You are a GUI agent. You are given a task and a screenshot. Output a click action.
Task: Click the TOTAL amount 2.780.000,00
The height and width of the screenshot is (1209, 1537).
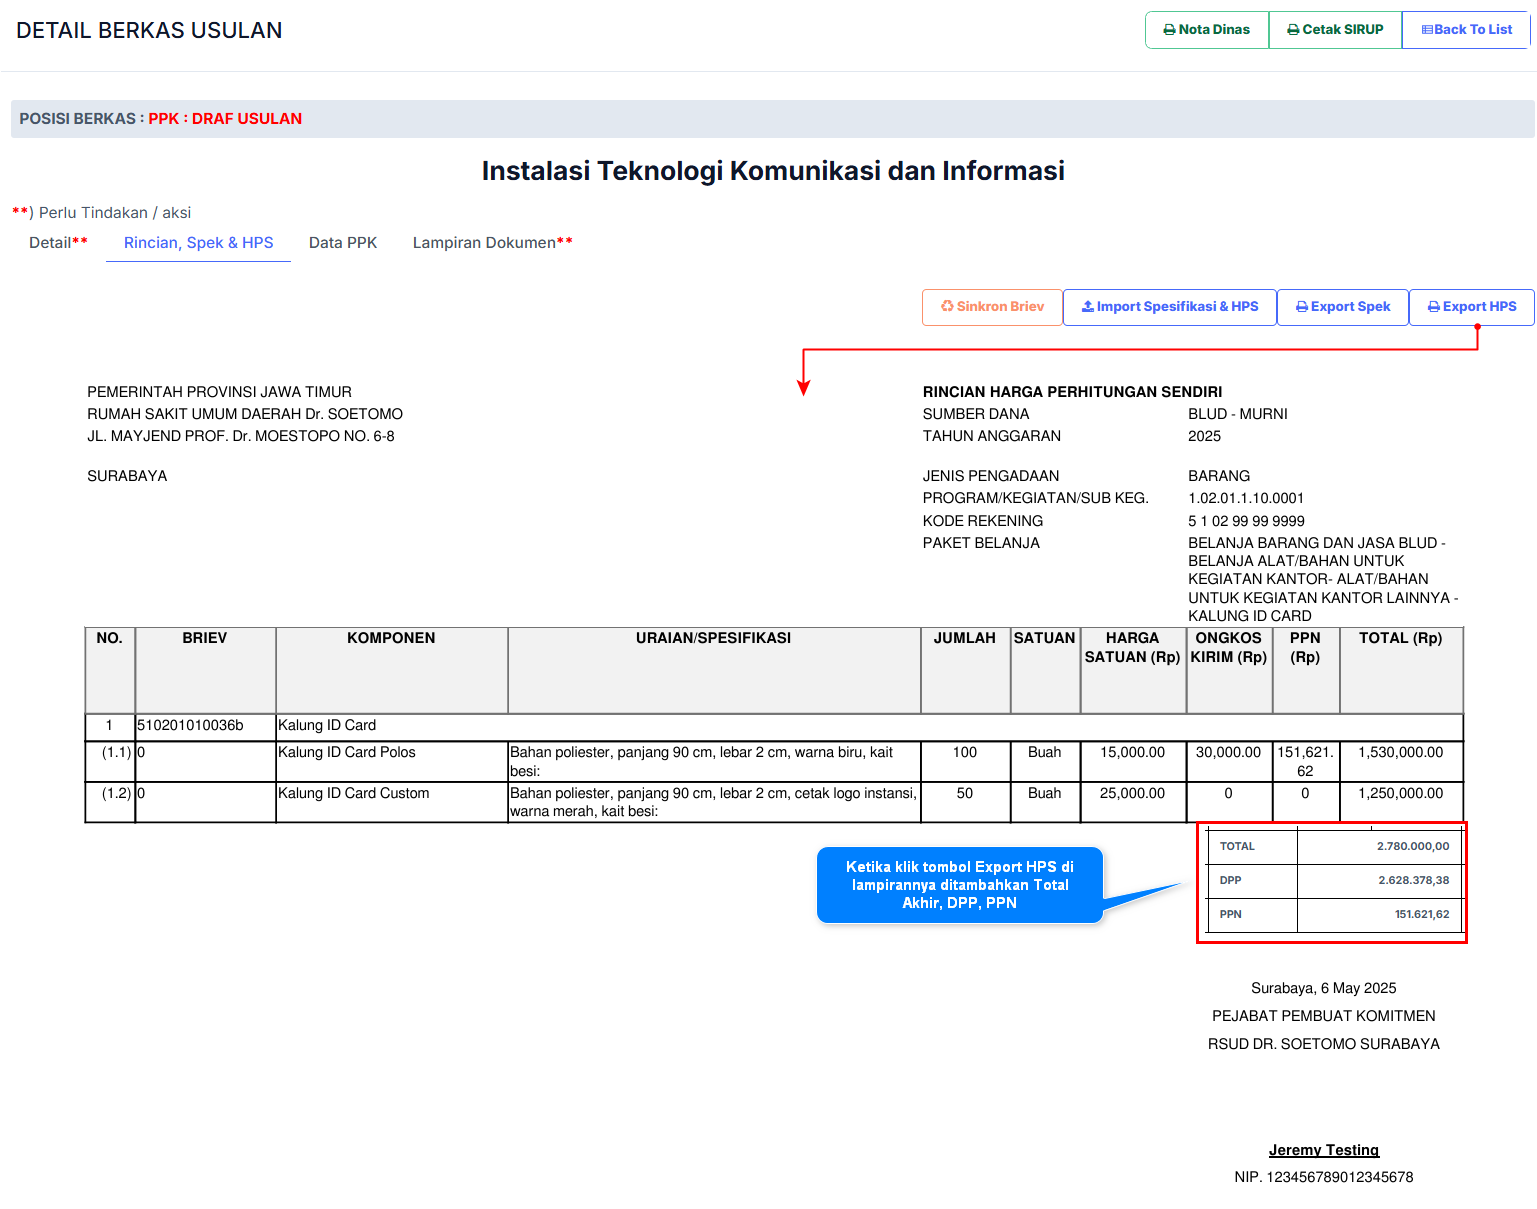pos(1412,846)
